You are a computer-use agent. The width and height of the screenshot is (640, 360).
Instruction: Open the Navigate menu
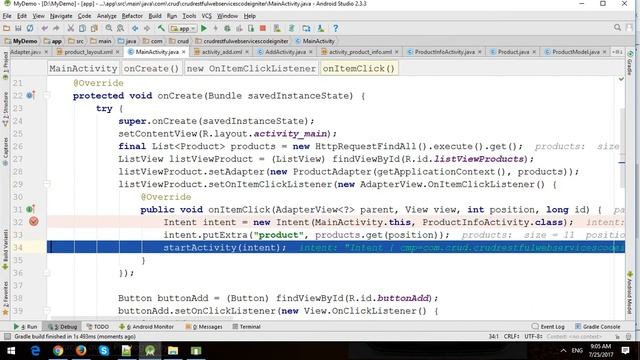click(x=61, y=16)
